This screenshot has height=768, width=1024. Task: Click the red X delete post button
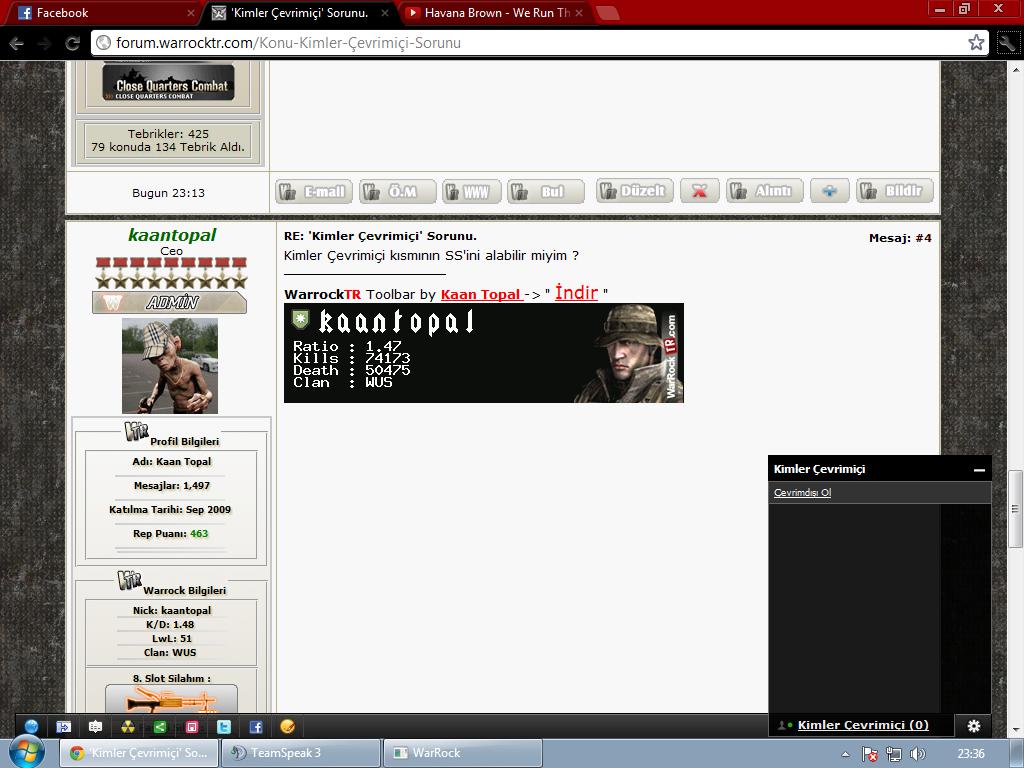[x=699, y=191]
